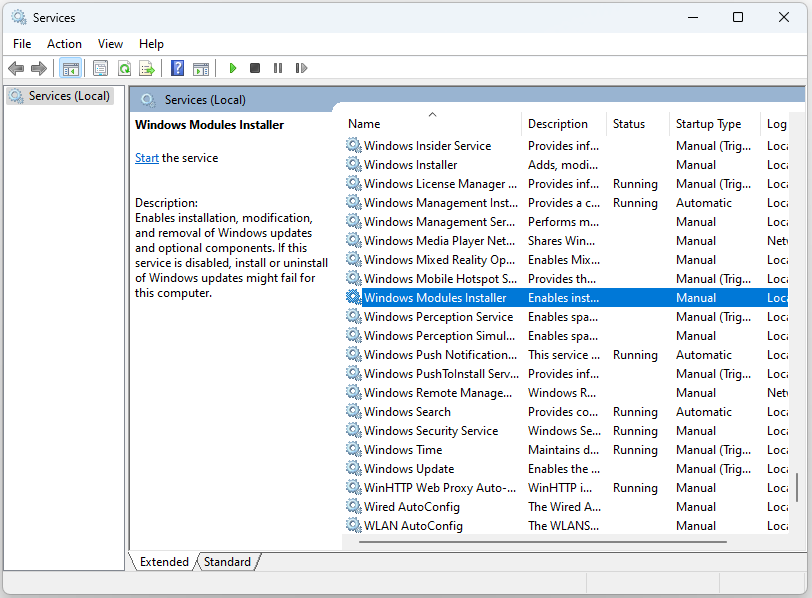Click the green Start Service icon
The height and width of the screenshot is (598, 812).
[x=233, y=68]
